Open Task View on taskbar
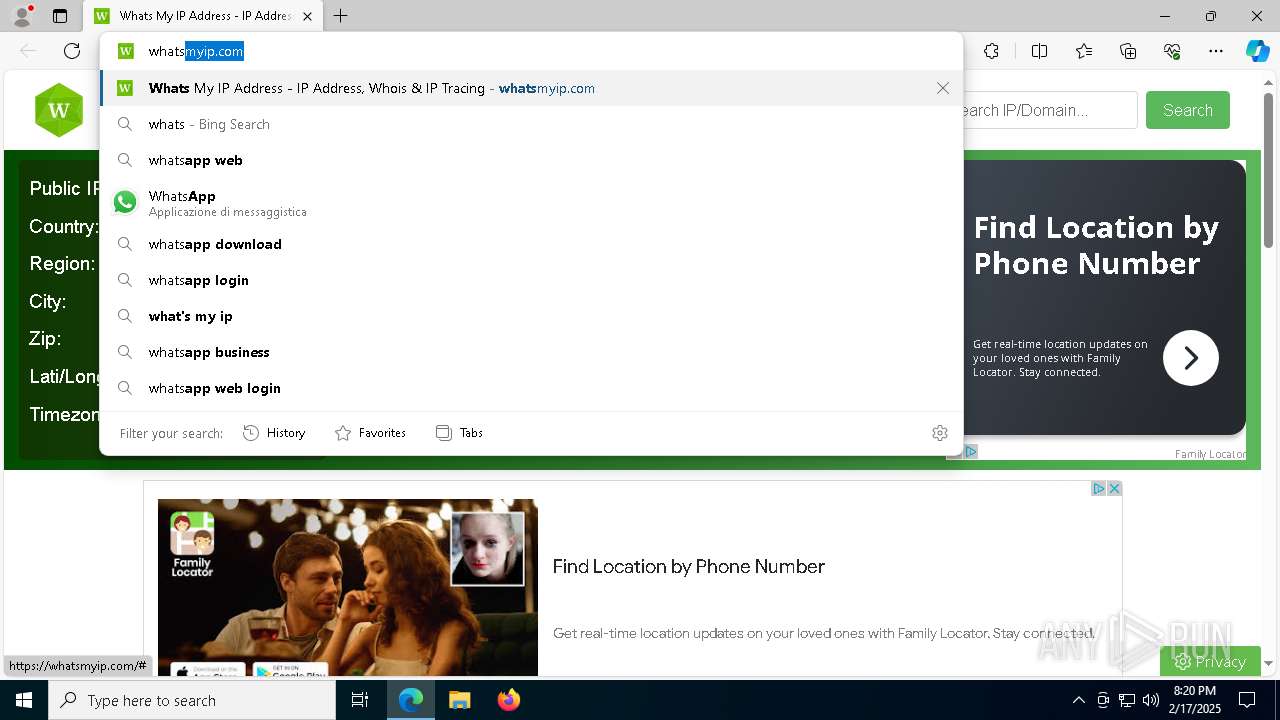1280x720 pixels. tap(360, 700)
